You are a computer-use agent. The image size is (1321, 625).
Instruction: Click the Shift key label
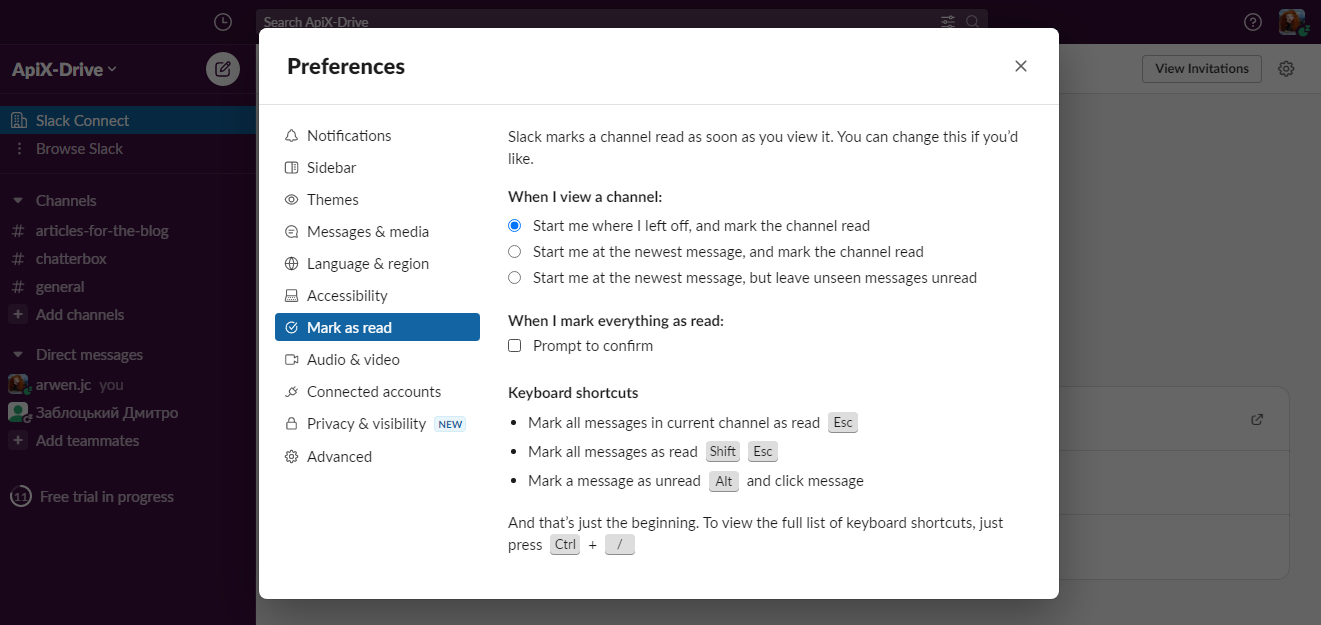(x=722, y=451)
